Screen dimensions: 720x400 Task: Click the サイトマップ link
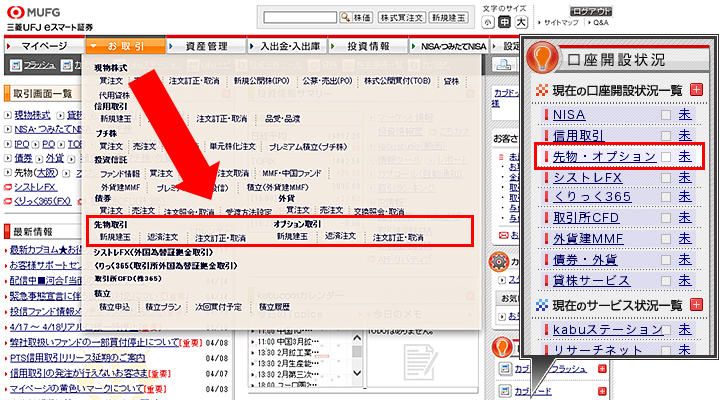pyautogui.click(x=561, y=23)
